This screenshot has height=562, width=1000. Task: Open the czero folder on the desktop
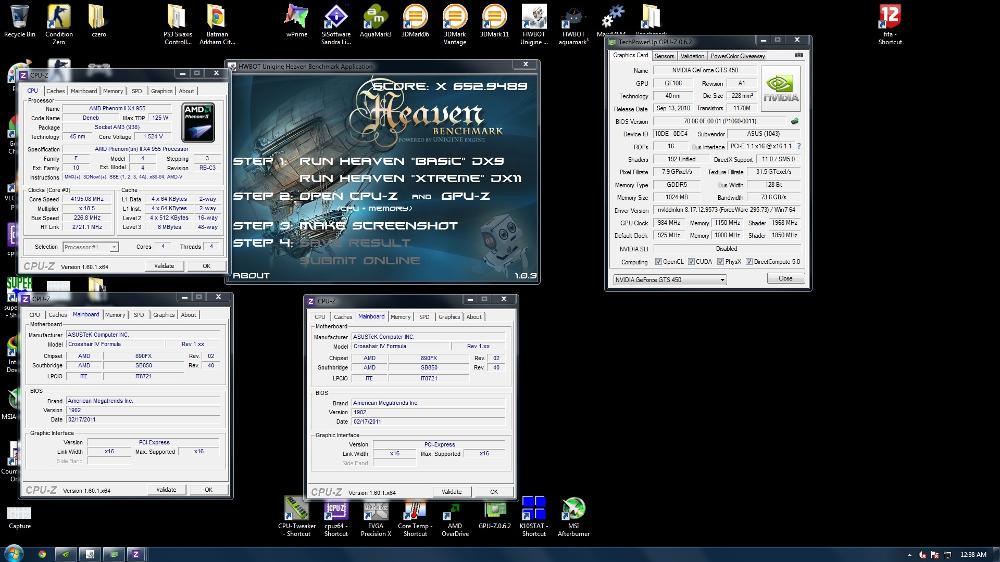click(98, 22)
